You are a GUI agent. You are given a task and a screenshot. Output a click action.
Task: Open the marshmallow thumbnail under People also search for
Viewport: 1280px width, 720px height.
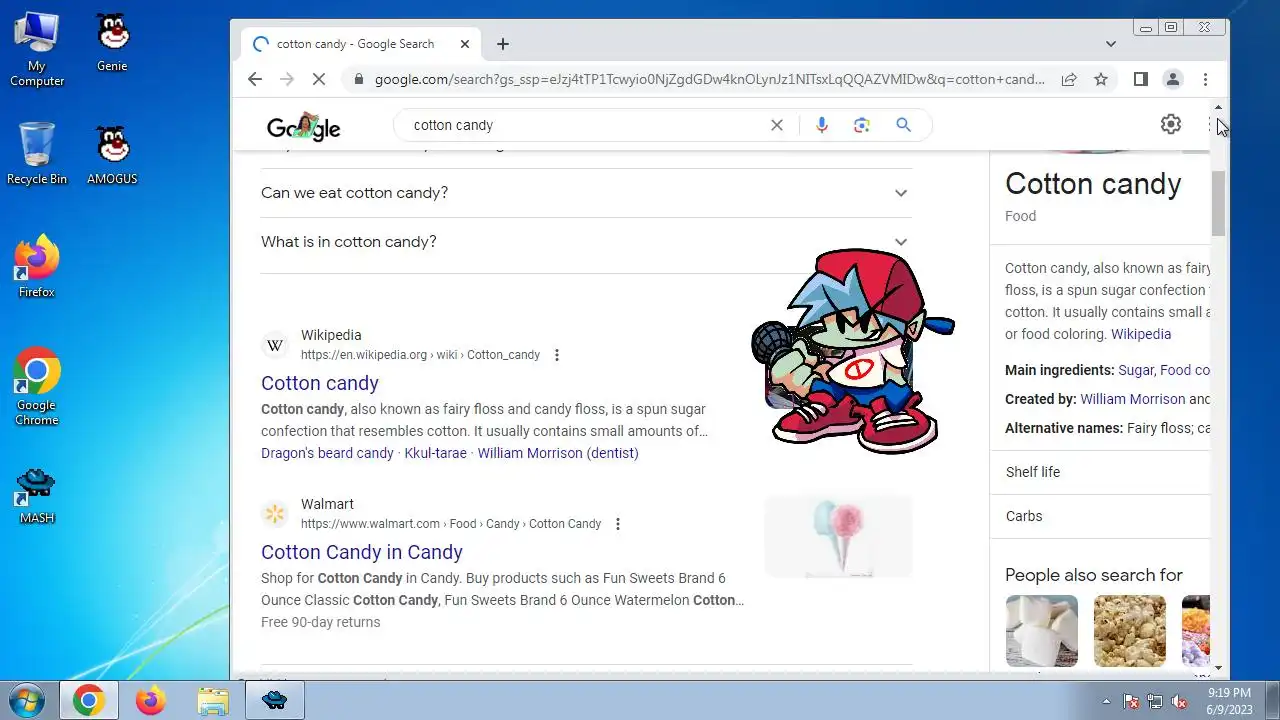pyautogui.click(x=1042, y=631)
